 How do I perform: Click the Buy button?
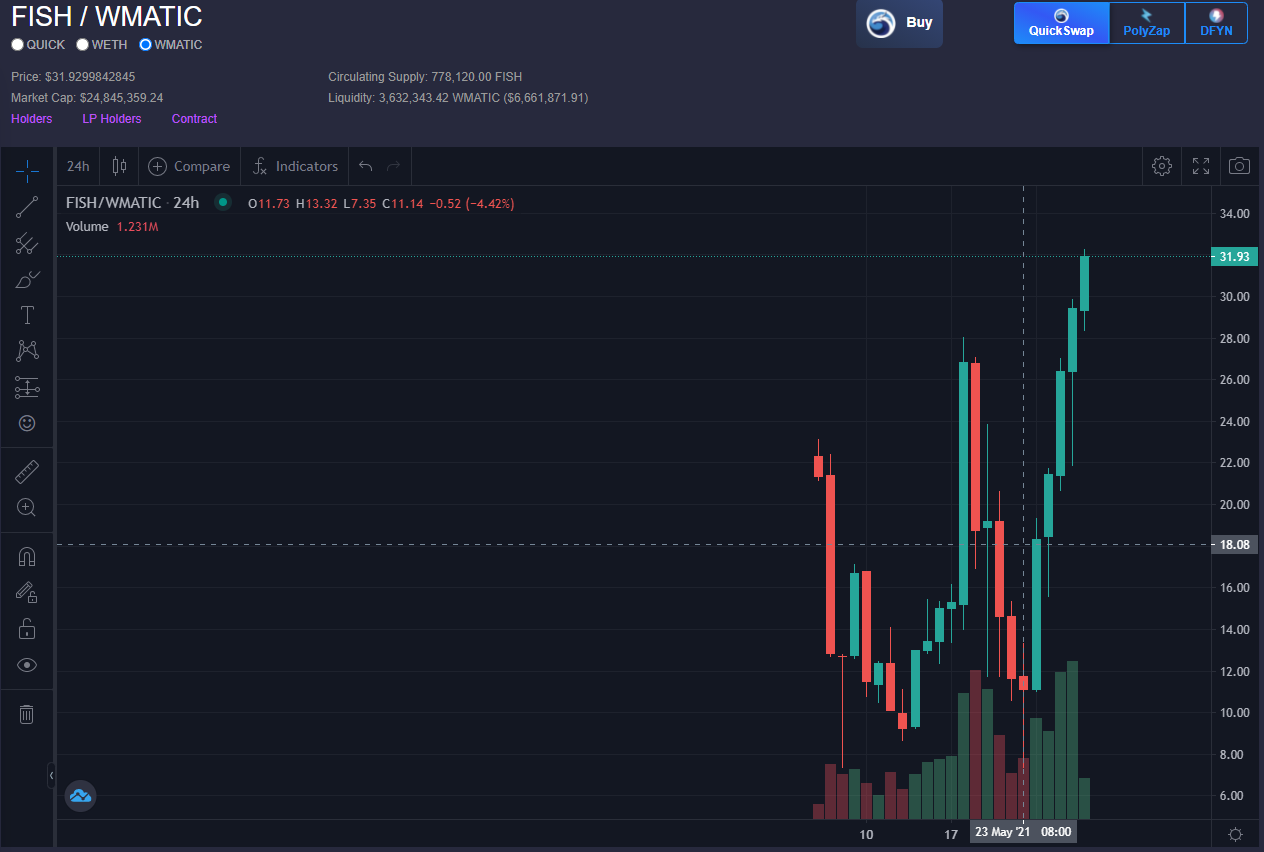[899, 23]
